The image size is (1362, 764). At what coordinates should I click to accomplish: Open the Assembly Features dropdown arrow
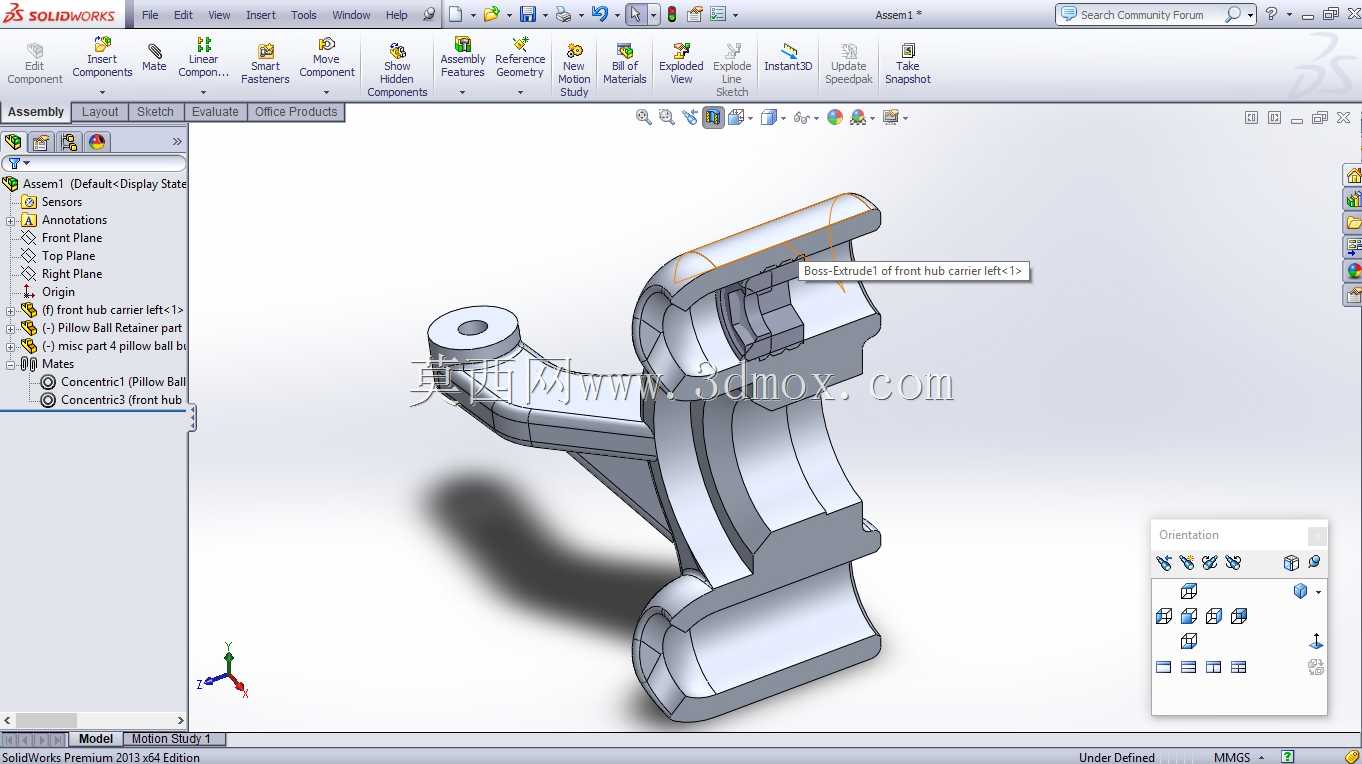(462, 92)
